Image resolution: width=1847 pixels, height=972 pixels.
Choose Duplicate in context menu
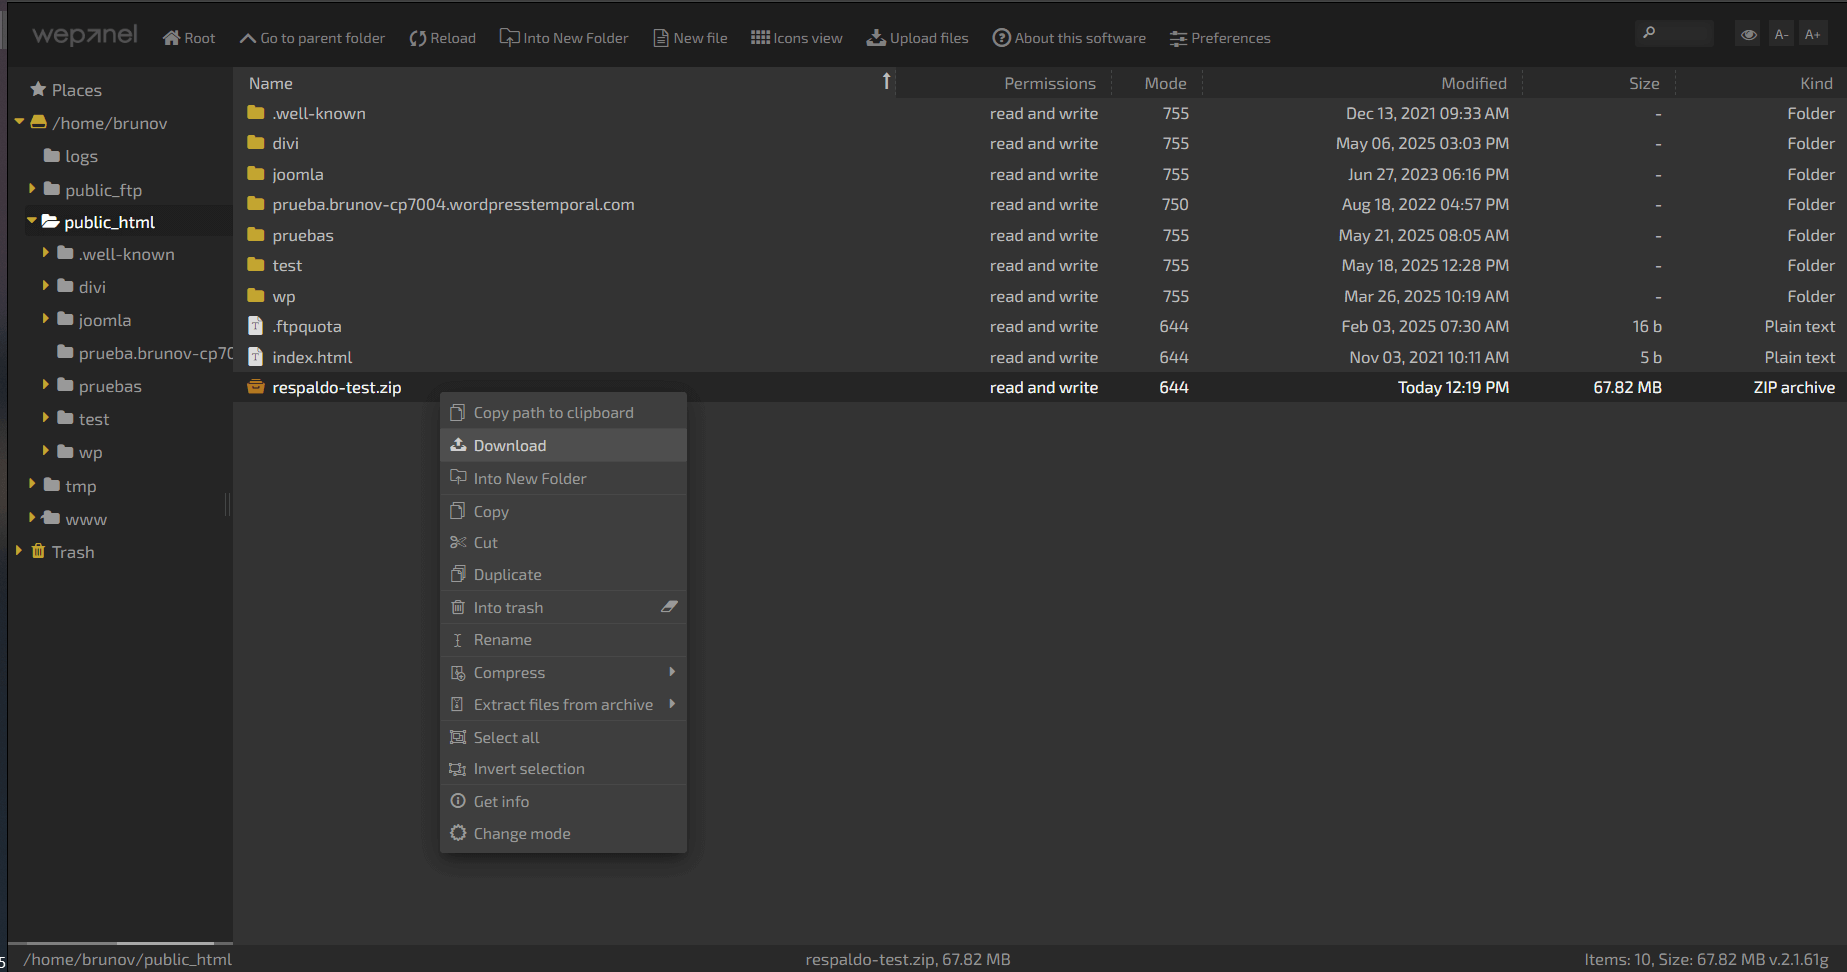click(563, 574)
